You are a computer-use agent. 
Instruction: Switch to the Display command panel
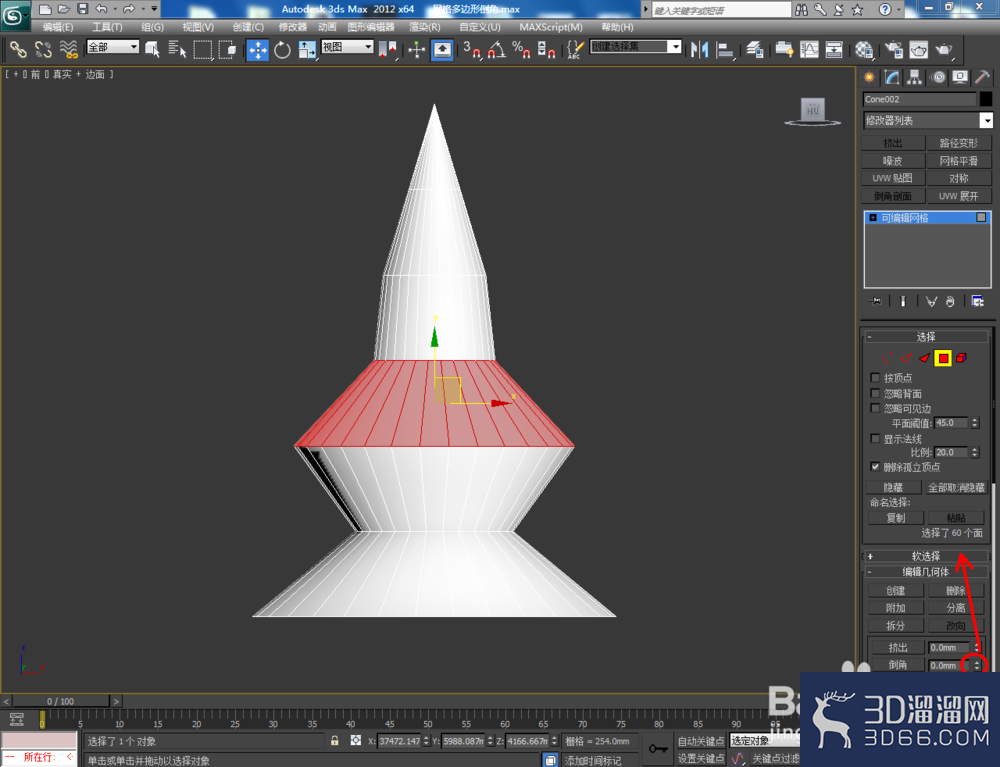[x=960, y=77]
